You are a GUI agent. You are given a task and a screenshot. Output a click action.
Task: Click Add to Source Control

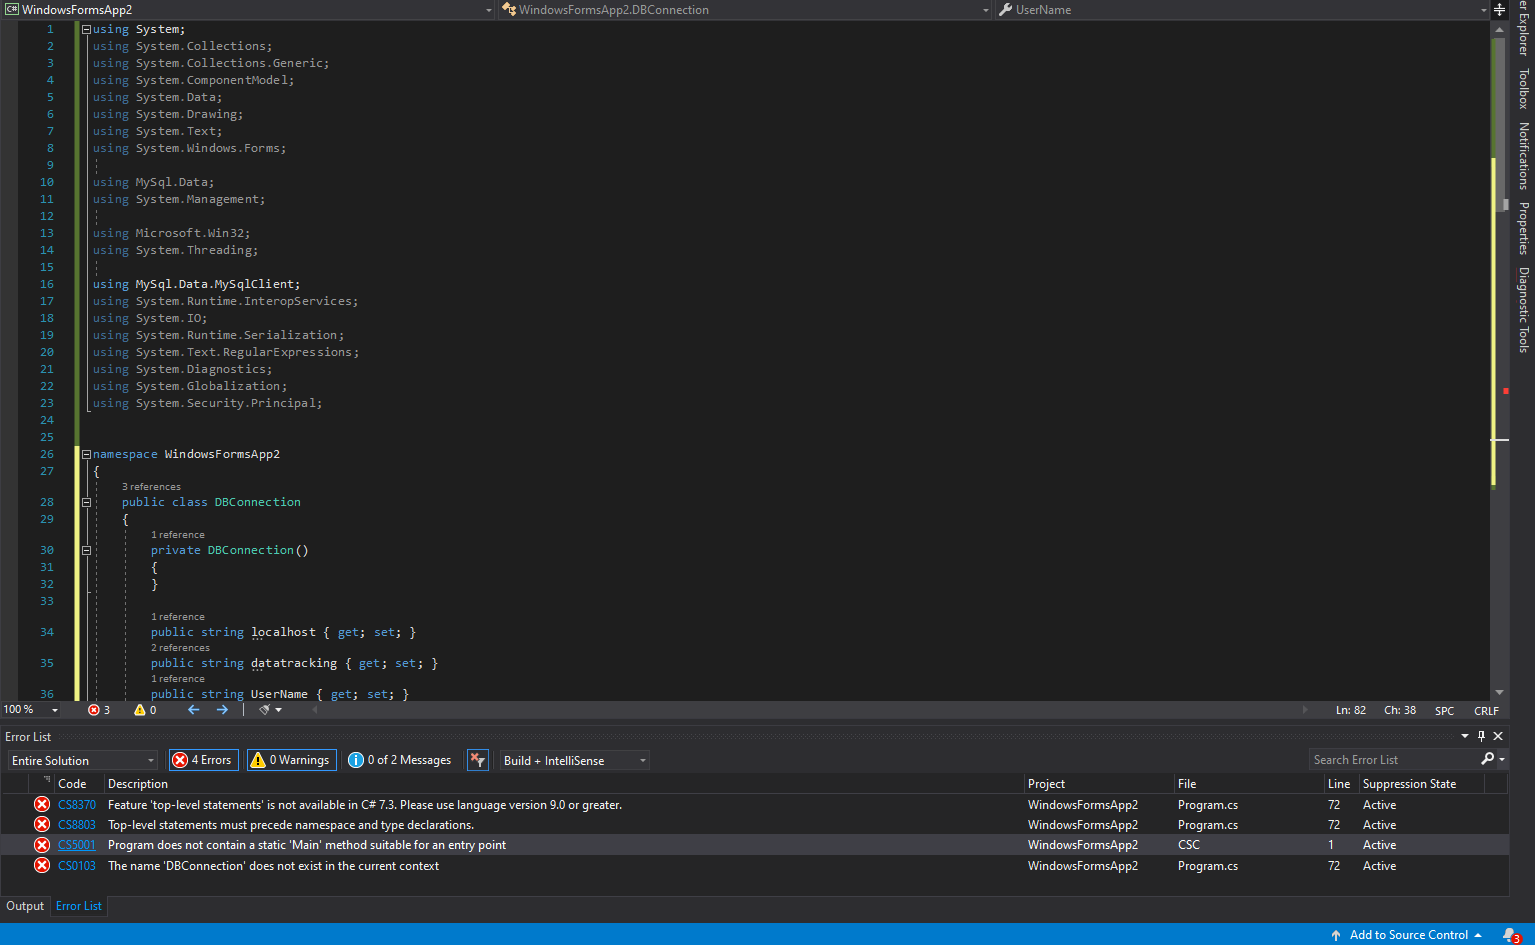1409,934
